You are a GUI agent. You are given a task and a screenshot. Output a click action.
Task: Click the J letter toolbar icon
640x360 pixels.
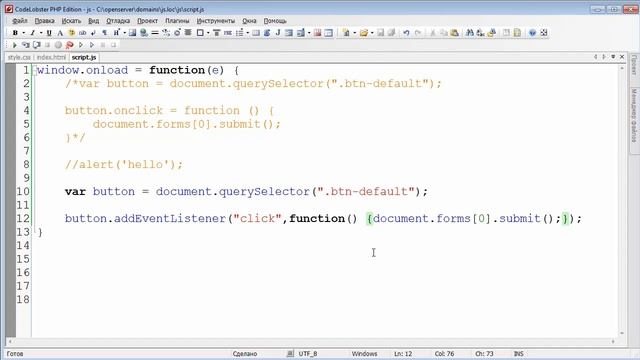click(278, 33)
